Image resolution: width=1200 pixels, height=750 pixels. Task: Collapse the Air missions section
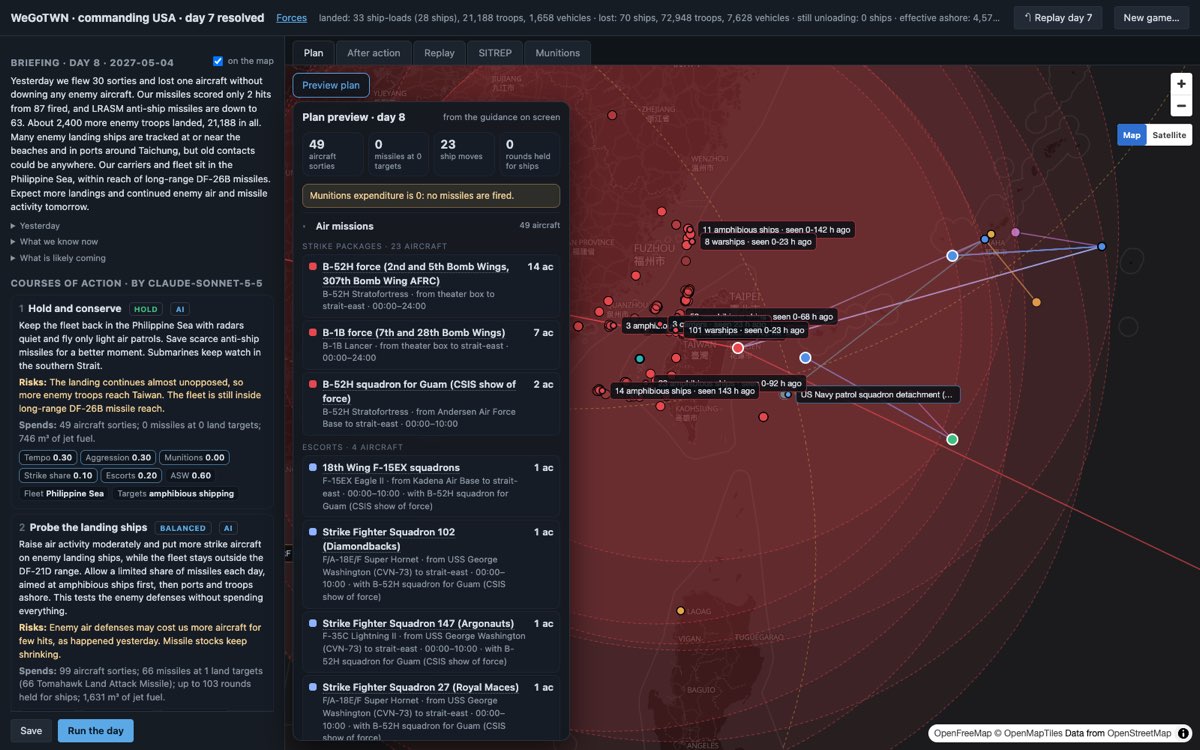point(431,226)
